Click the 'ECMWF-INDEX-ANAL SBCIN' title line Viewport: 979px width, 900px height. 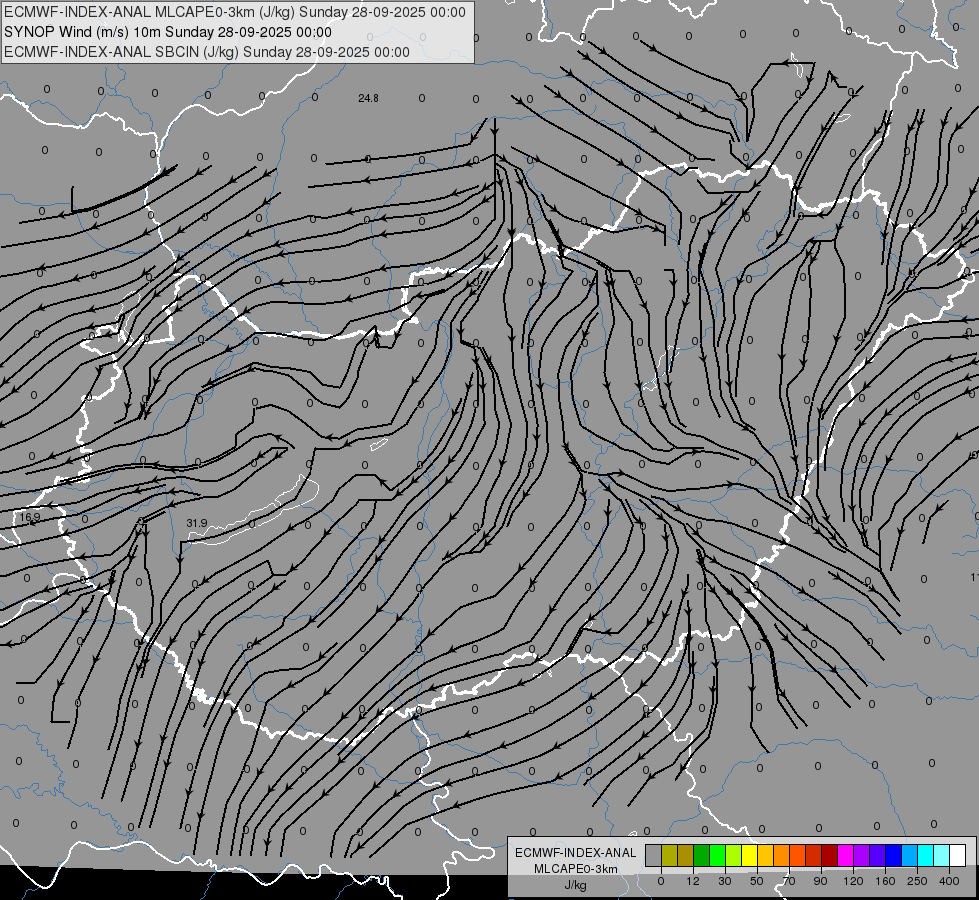tap(207, 52)
